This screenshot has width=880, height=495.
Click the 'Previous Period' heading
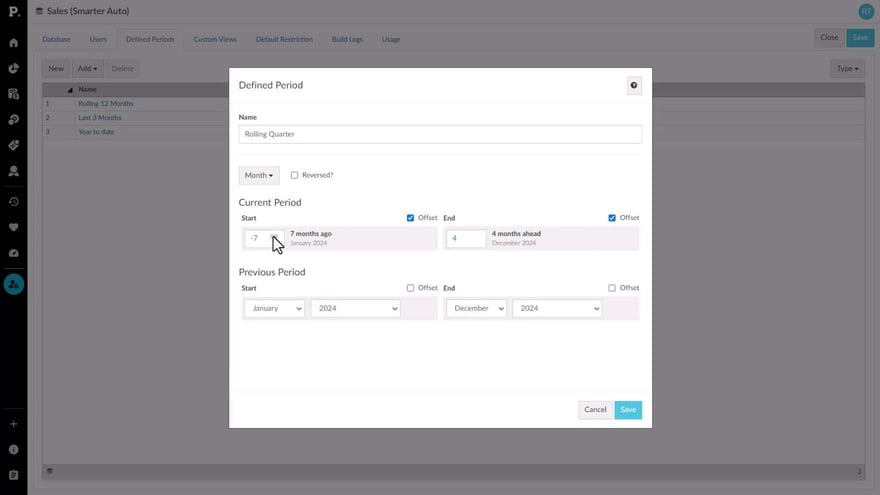pyautogui.click(x=272, y=272)
